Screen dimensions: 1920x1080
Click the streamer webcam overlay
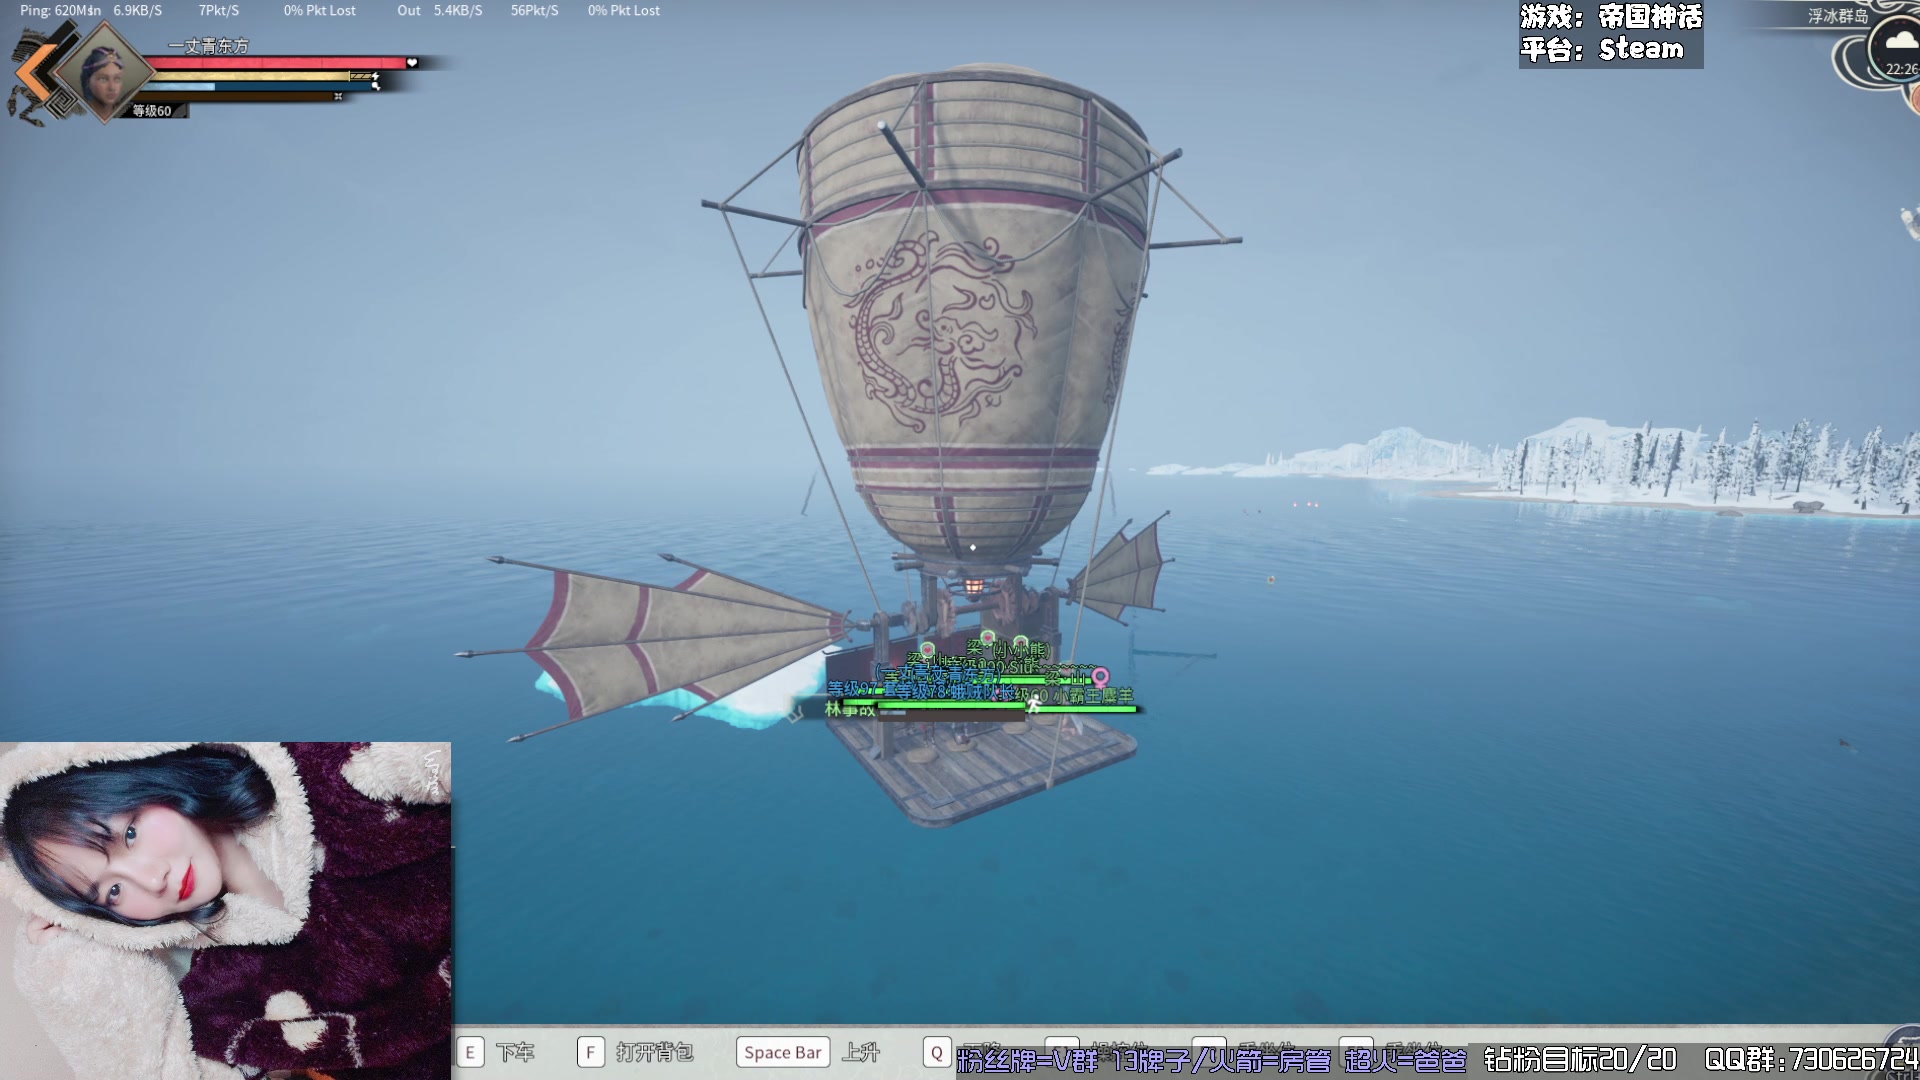tap(225, 910)
